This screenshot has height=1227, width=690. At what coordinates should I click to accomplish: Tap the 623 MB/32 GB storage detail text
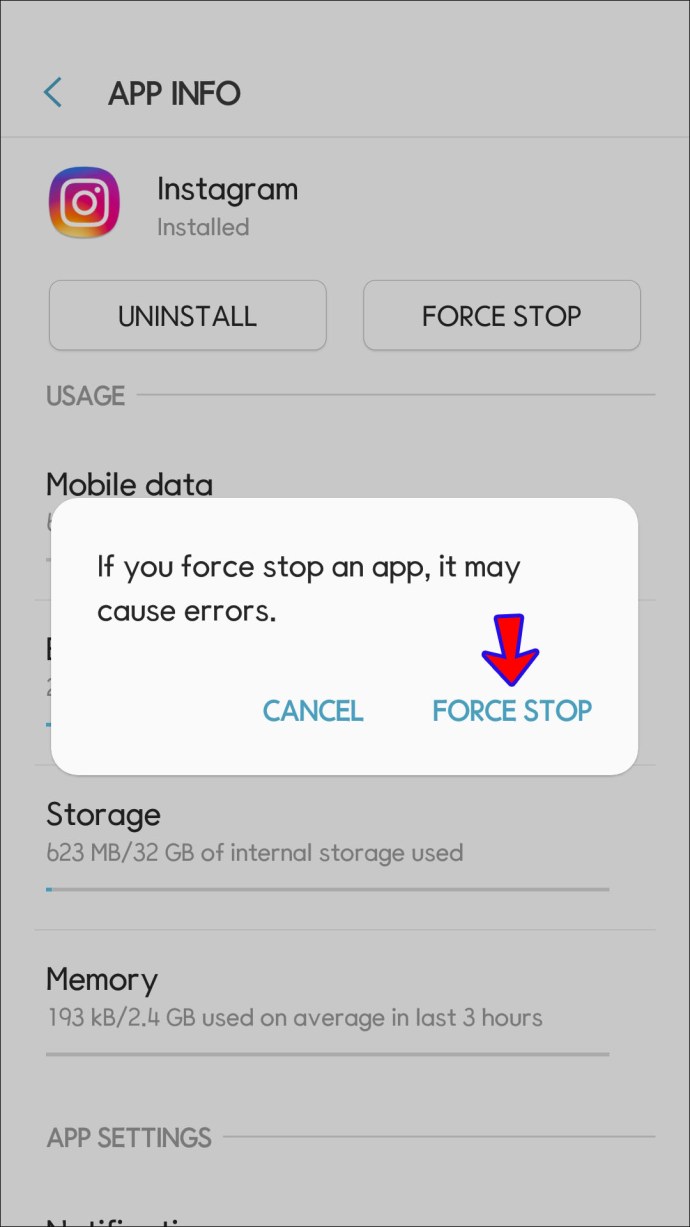255,853
